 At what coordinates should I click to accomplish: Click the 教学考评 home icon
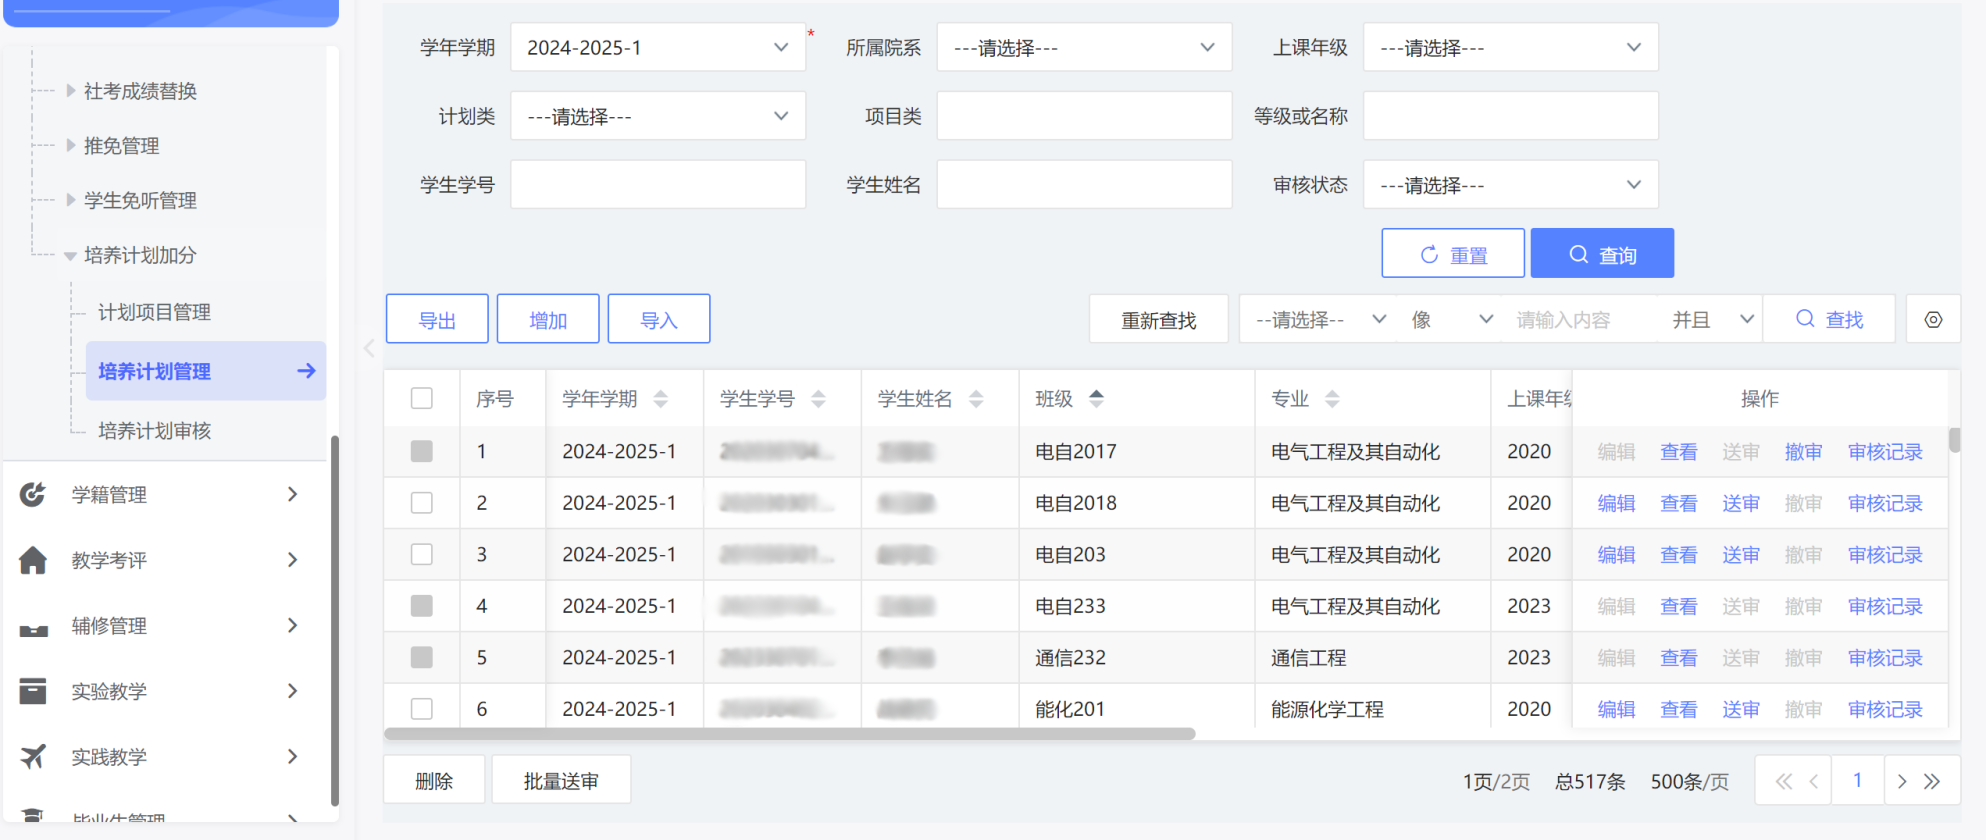pos(33,560)
